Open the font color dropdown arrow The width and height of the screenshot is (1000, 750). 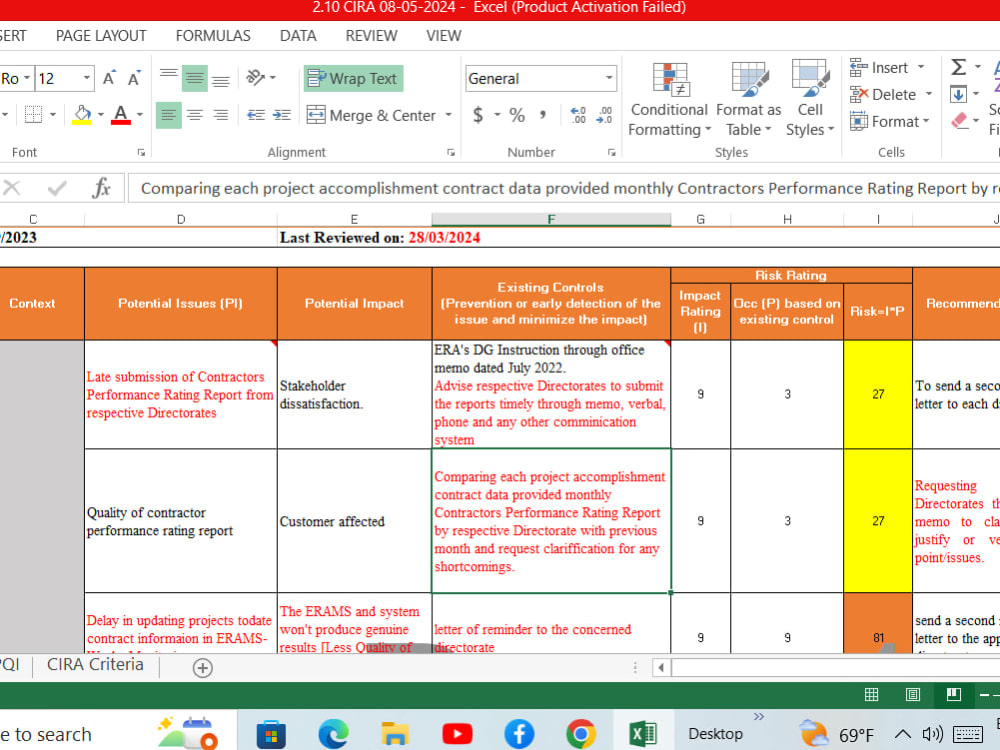coord(140,115)
